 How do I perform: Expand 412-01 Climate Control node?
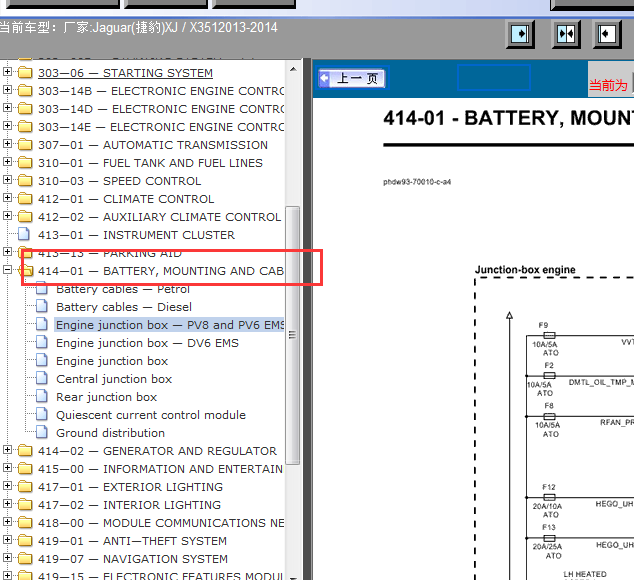(x=7, y=198)
